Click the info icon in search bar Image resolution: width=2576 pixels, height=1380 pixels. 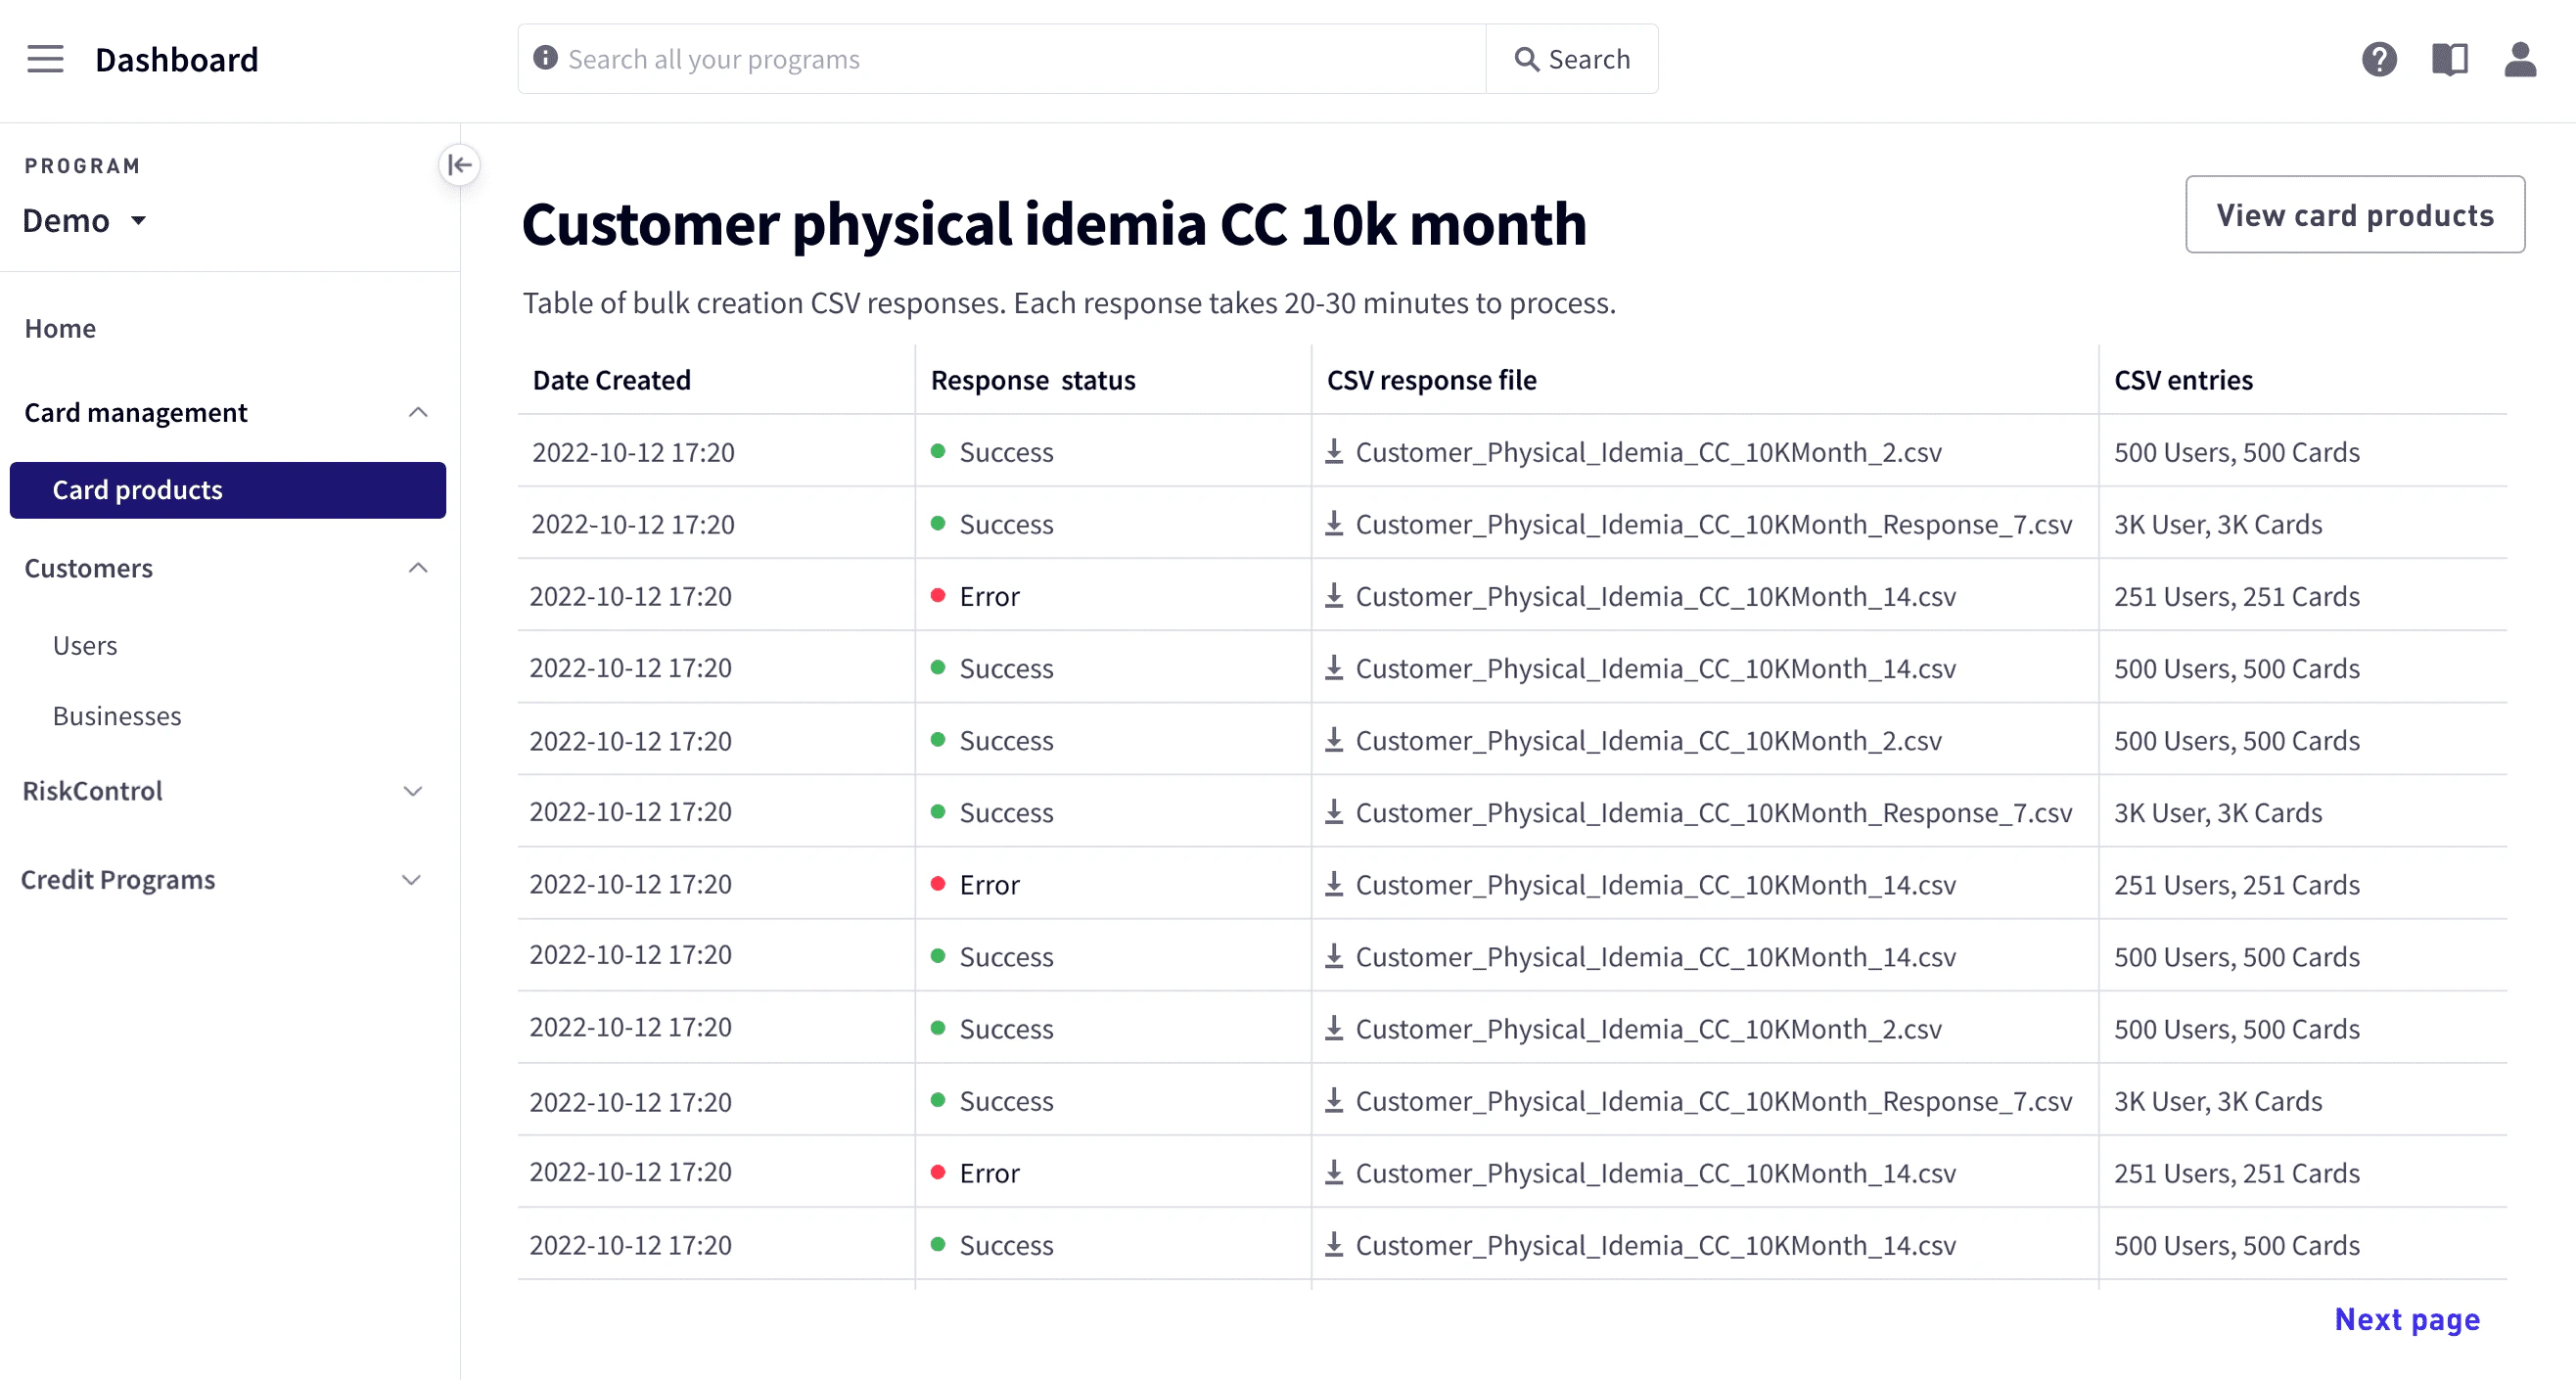pyautogui.click(x=545, y=58)
